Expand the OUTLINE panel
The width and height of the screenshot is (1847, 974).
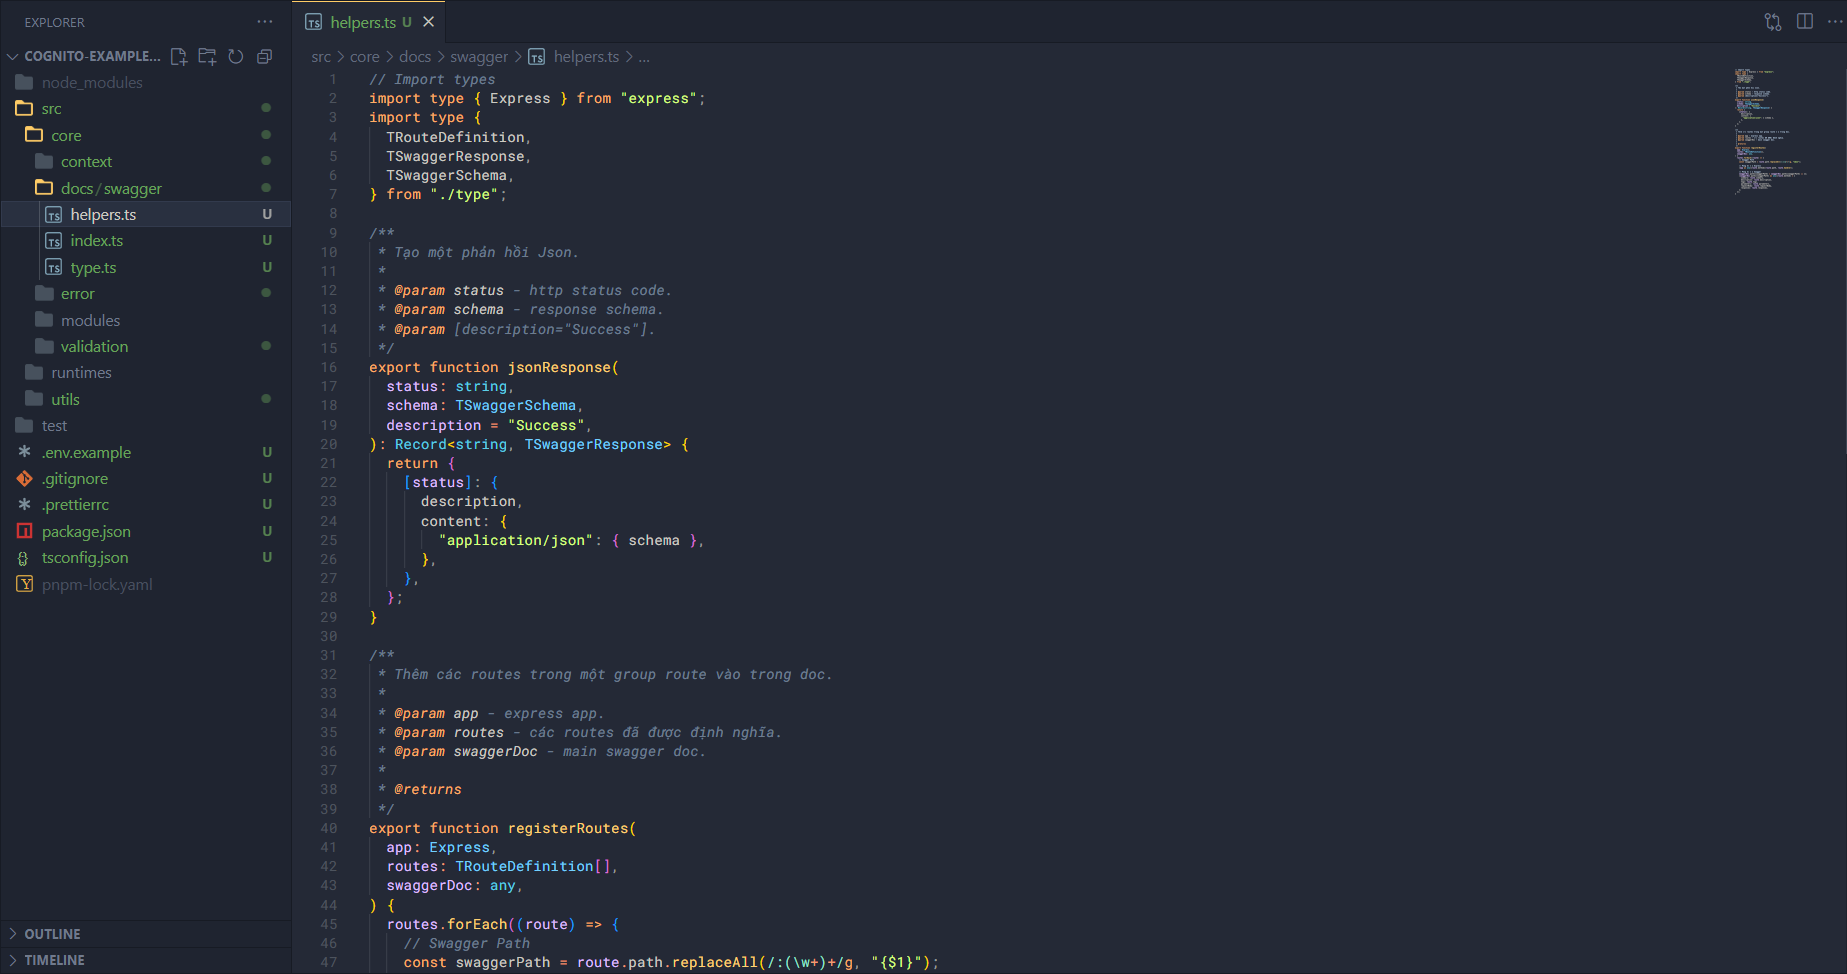point(52,934)
